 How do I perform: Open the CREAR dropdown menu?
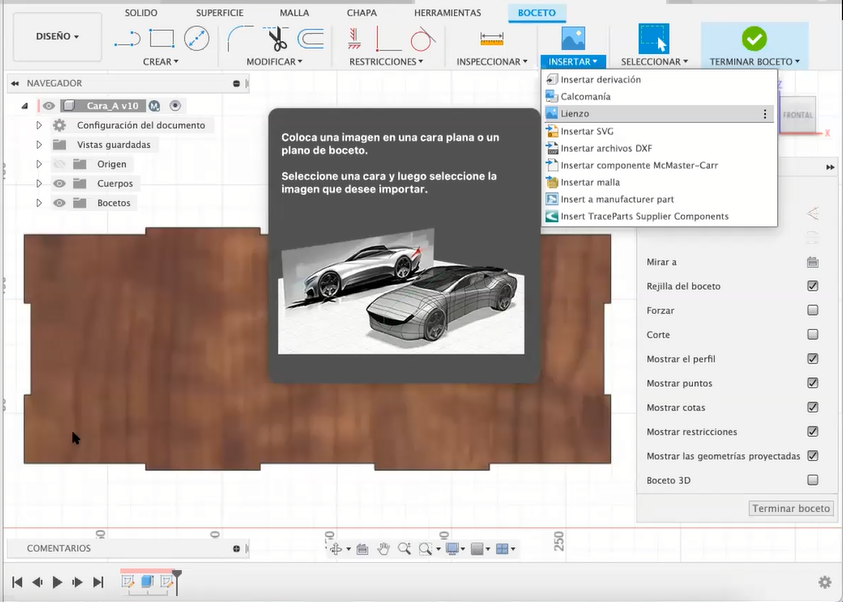[160, 62]
